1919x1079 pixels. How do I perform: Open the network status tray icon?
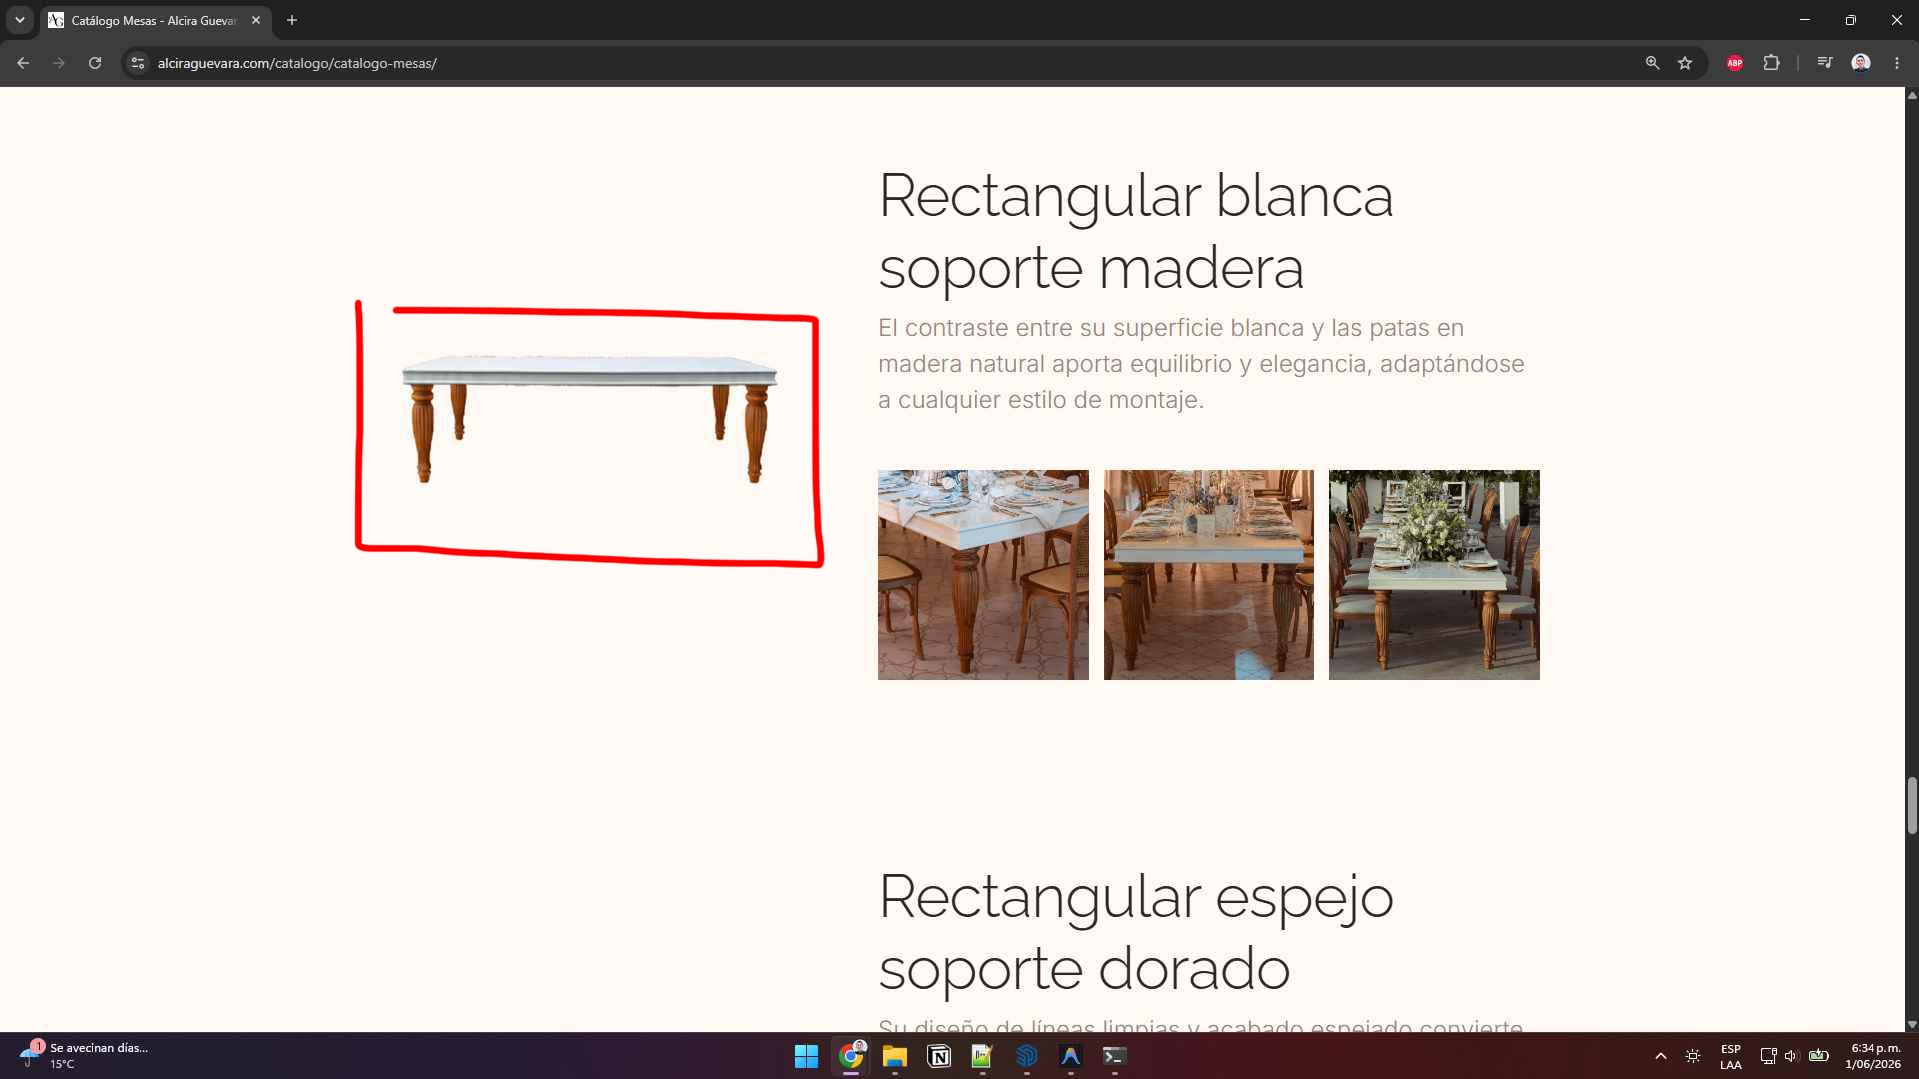pos(1768,1056)
